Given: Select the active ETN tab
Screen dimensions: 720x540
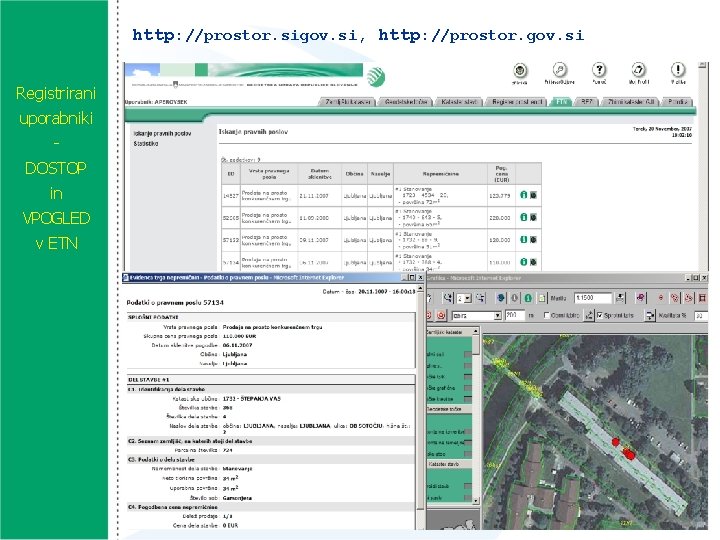Looking at the screenshot, I should click(561, 102).
